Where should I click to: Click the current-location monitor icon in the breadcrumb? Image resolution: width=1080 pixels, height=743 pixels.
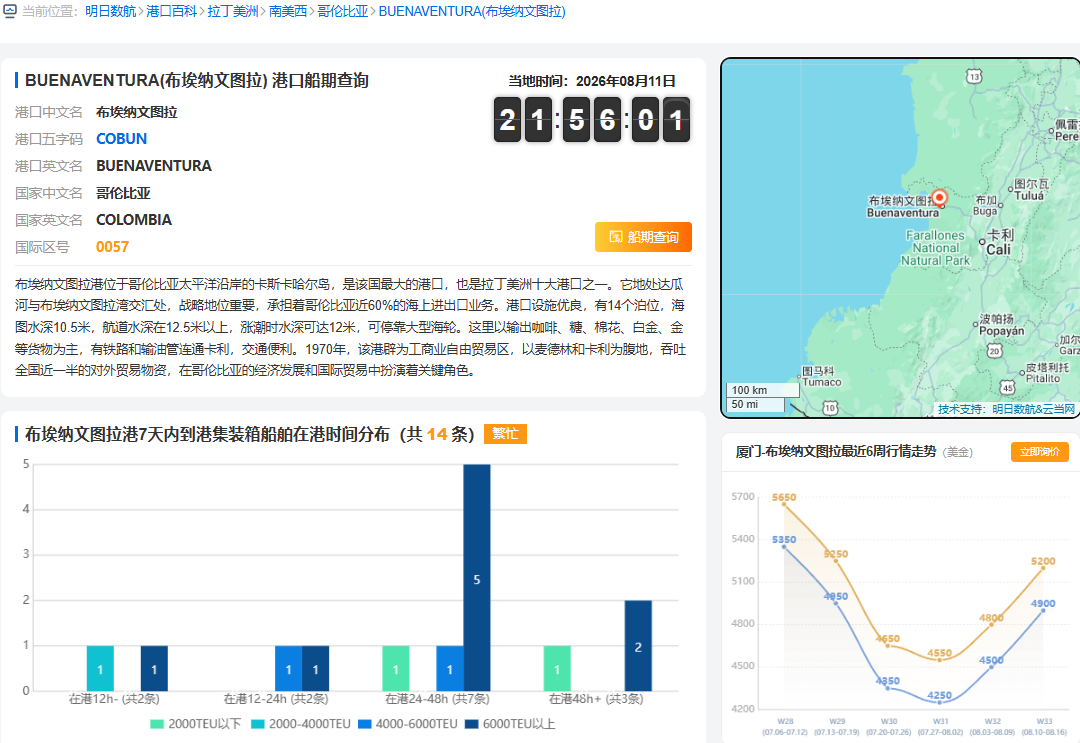pyautogui.click(x=10, y=11)
